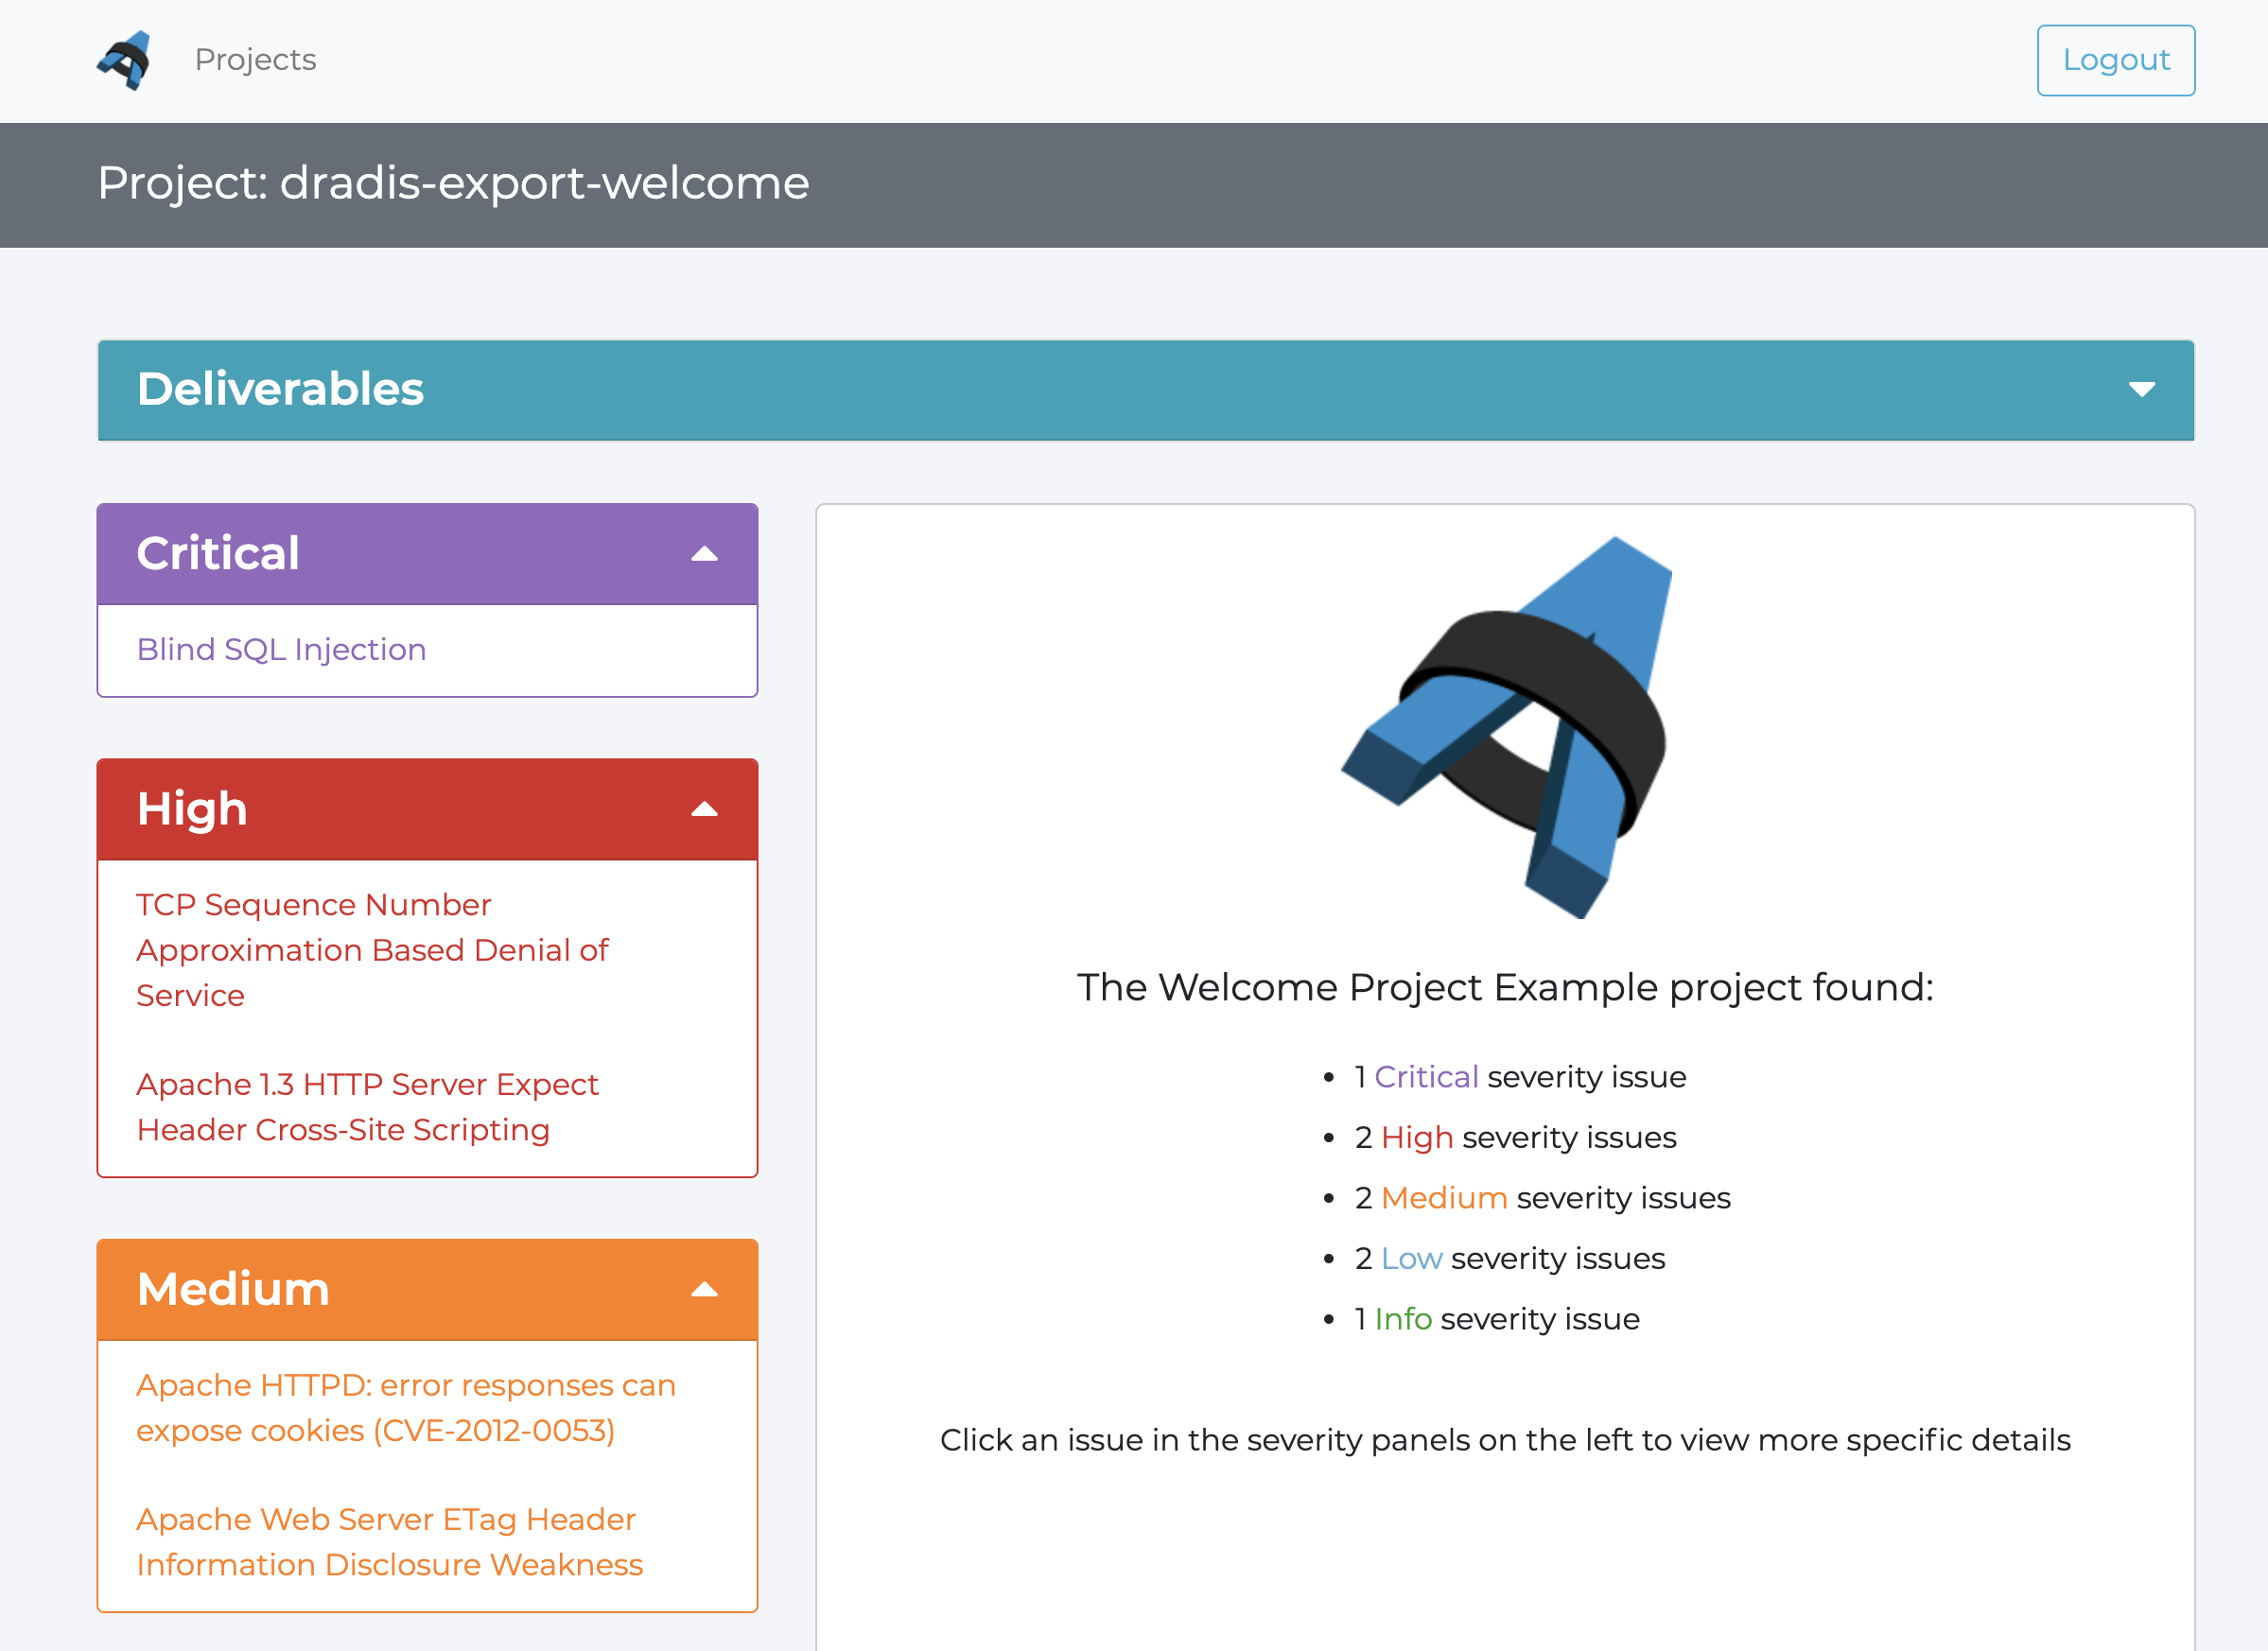Click the Dradis logo in navbar

point(125,60)
